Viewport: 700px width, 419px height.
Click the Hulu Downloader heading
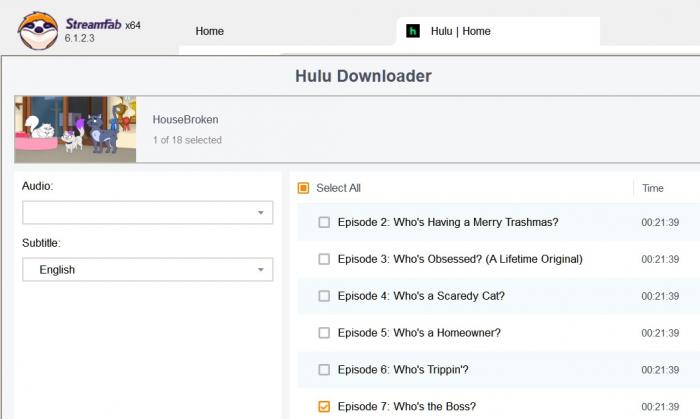pos(363,76)
